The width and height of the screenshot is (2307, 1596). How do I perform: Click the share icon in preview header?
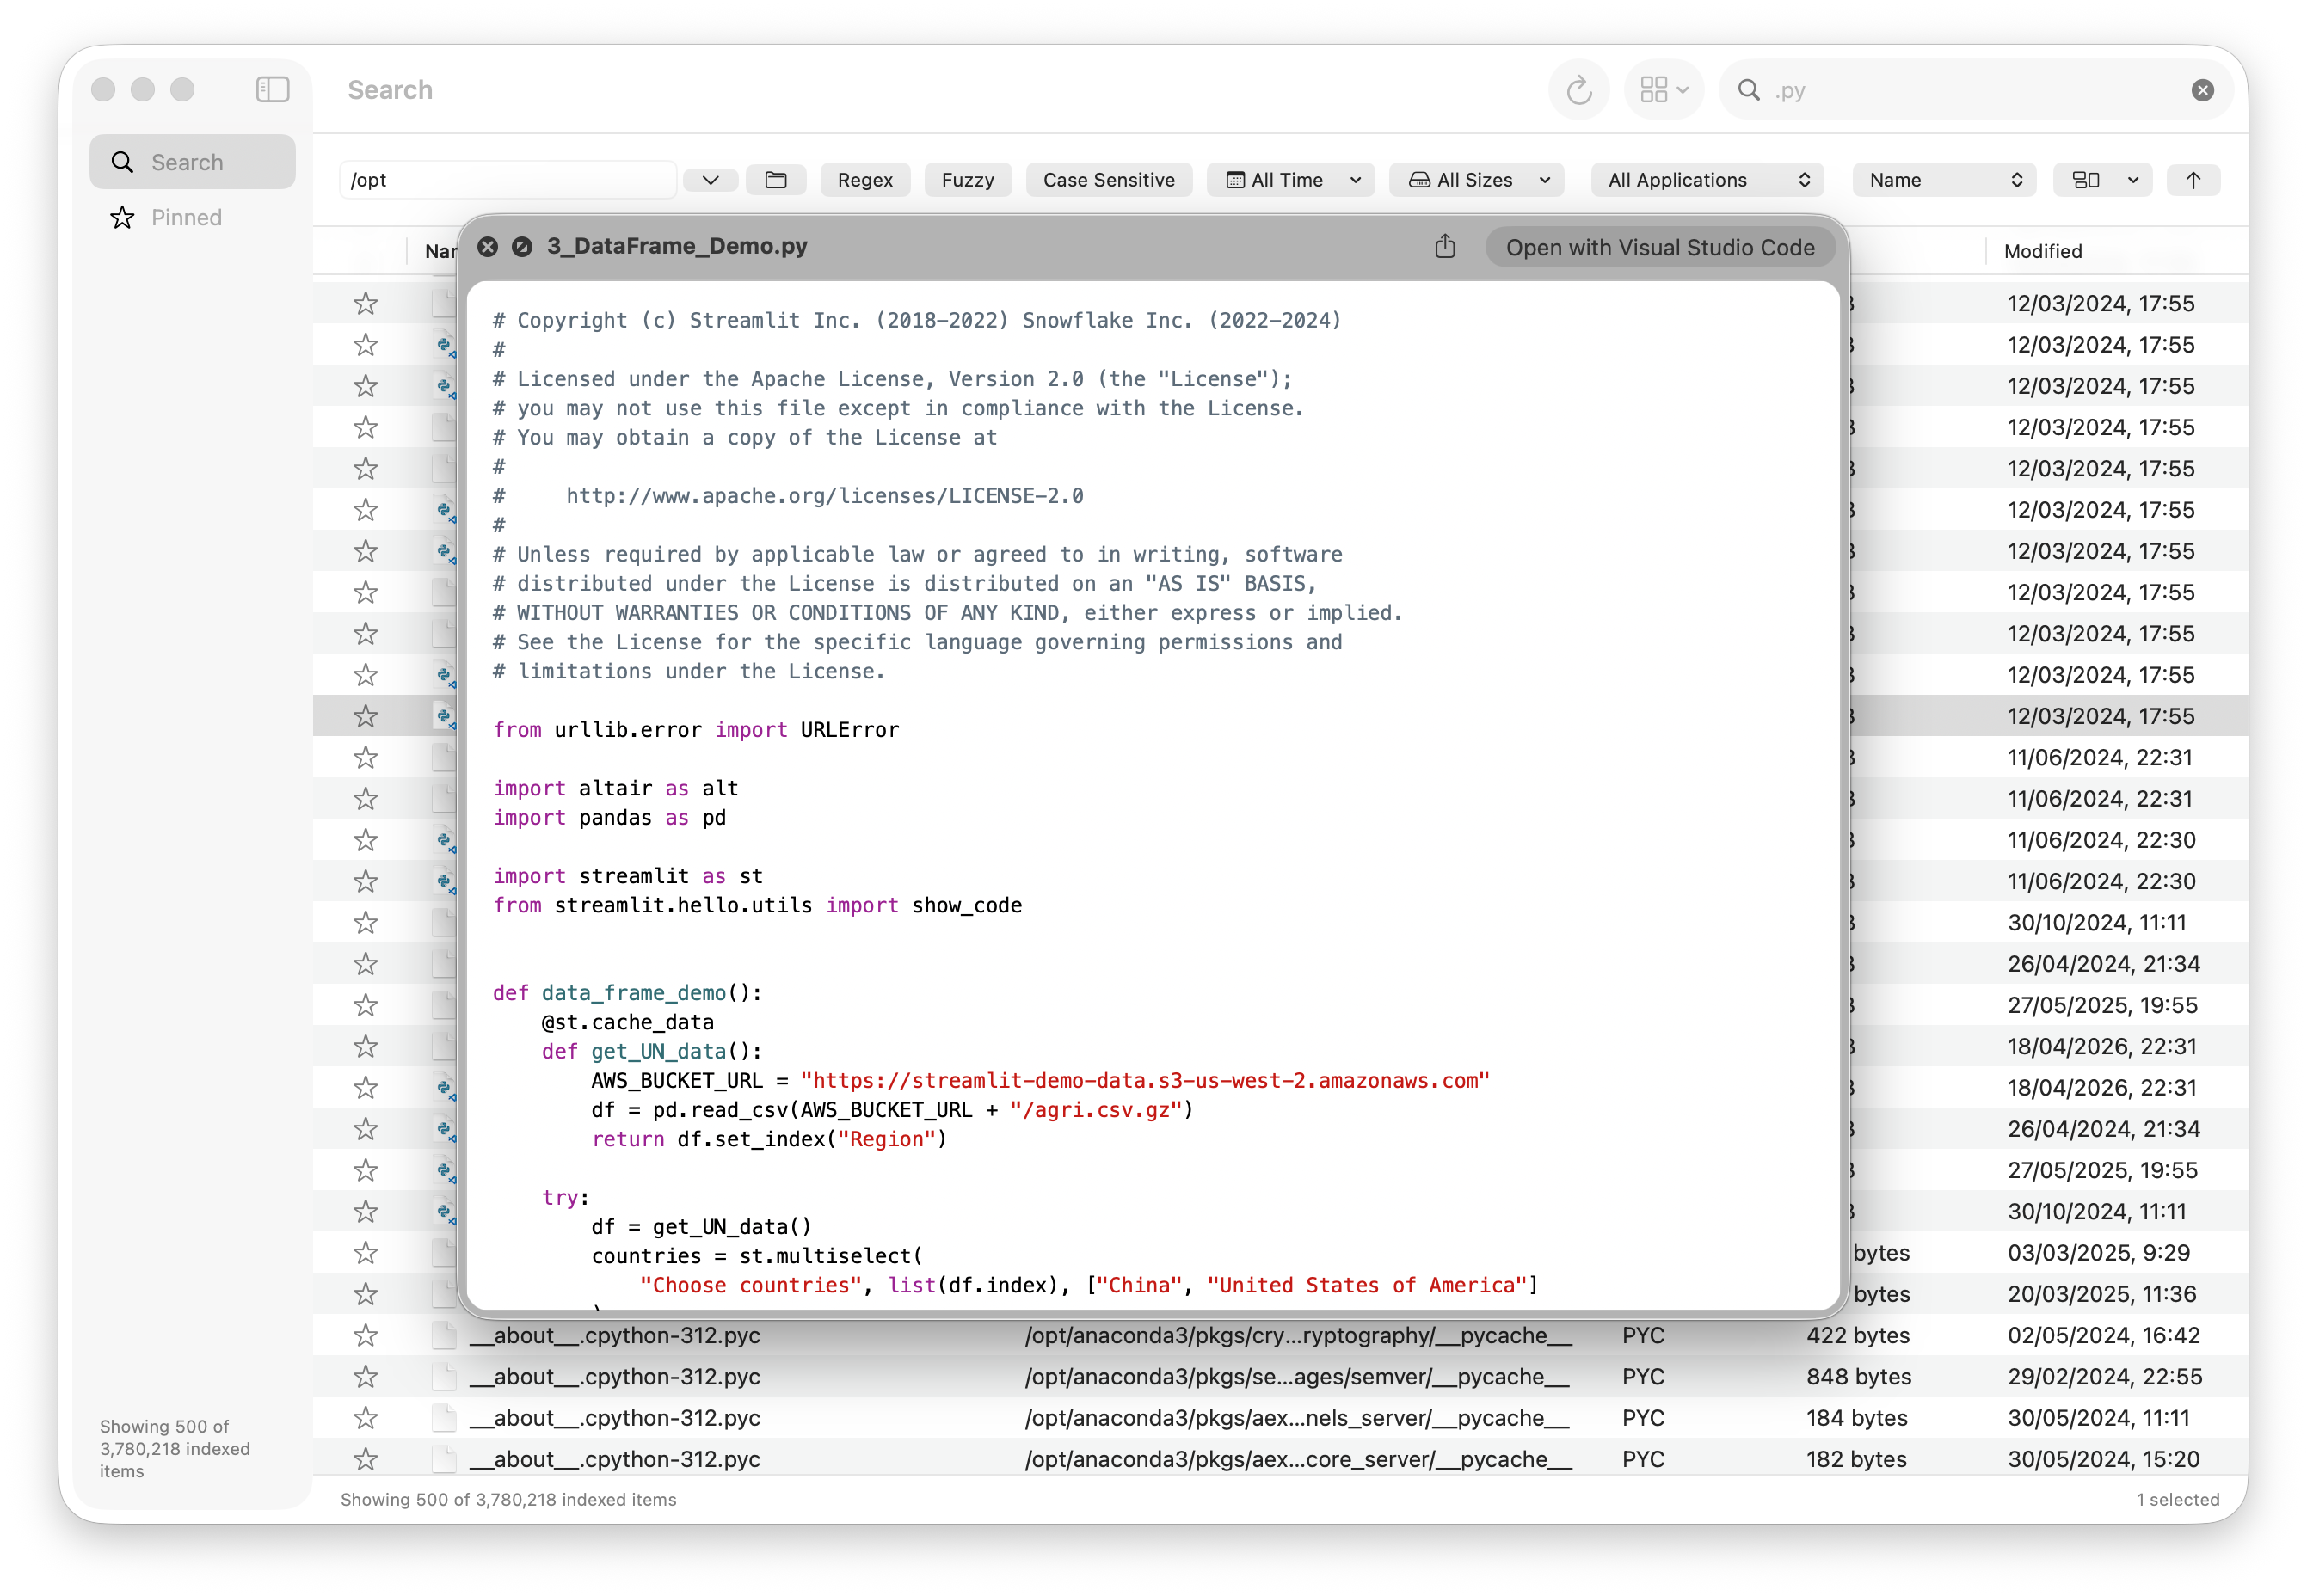pyautogui.click(x=1445, y=246)
